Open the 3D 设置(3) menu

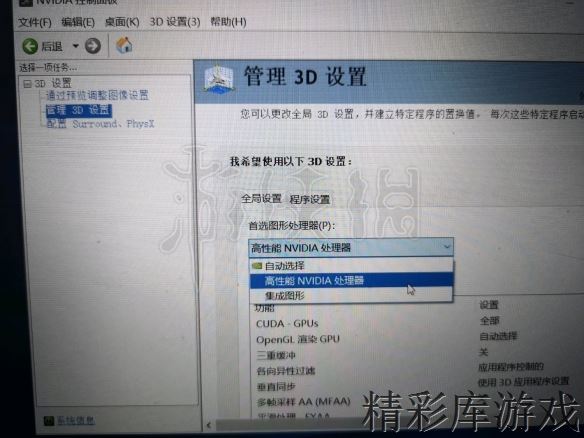pyautogui.click(x=175, y=22)
